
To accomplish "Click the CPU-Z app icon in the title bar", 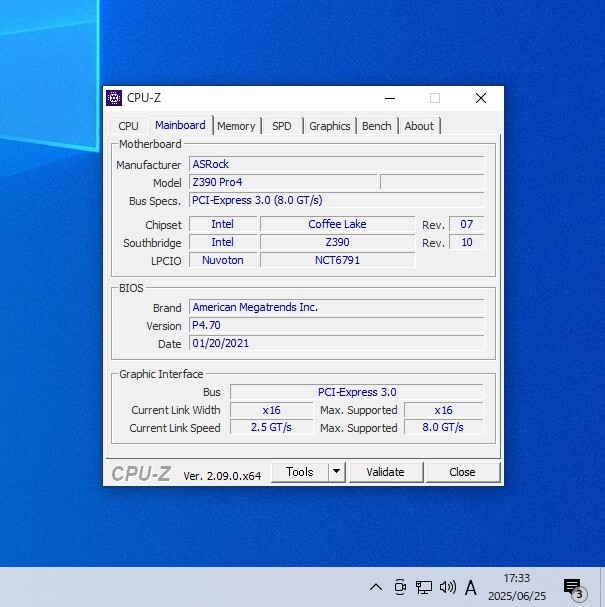I will point(114,98).
